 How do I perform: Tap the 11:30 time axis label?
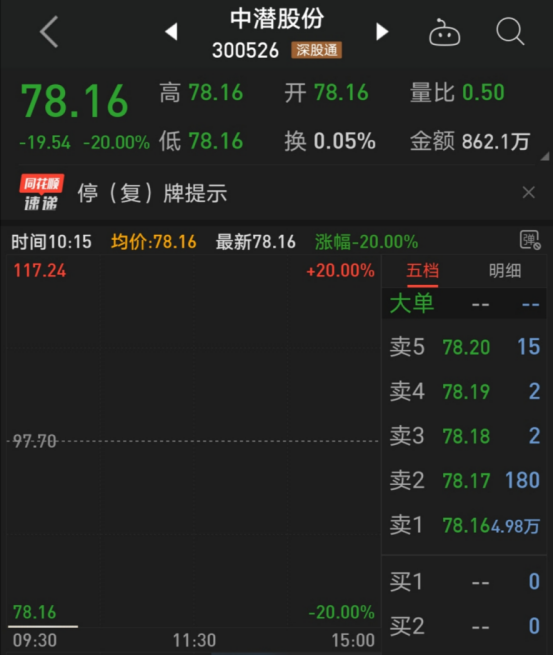tap(194, 641)
